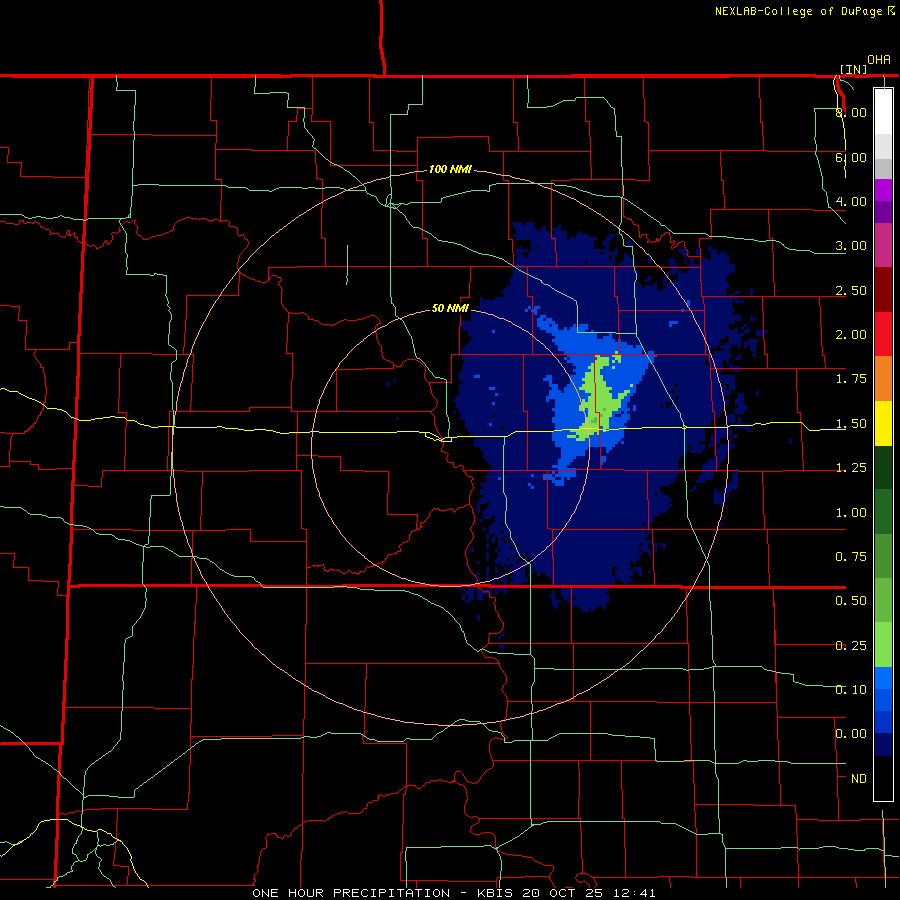
Task: Click the 1.25 legend value
Action: coord(851,468)
